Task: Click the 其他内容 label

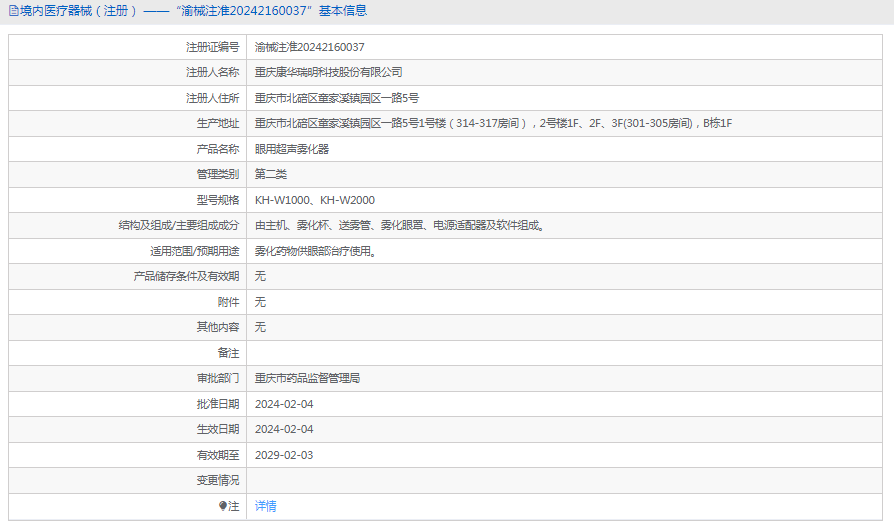Action: point(218,327)
